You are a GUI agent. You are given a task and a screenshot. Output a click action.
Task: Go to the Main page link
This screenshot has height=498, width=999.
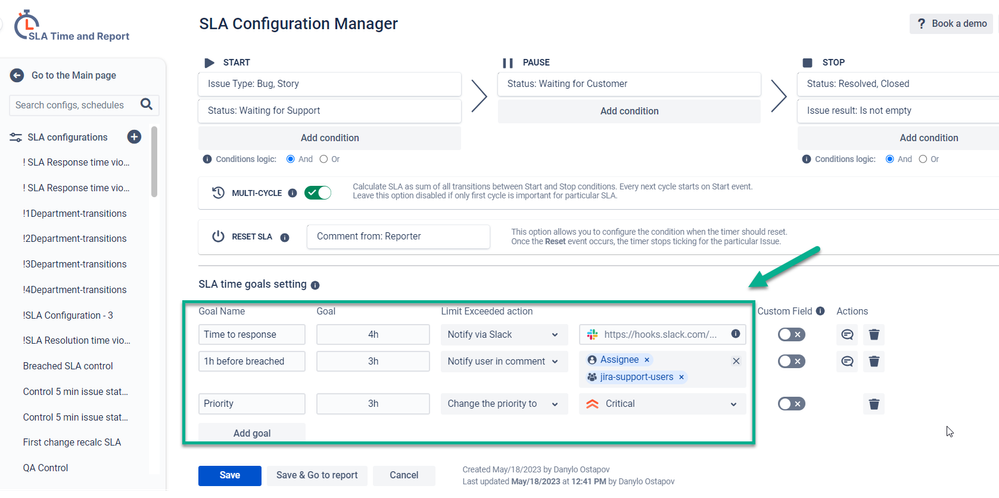[74, 75]
